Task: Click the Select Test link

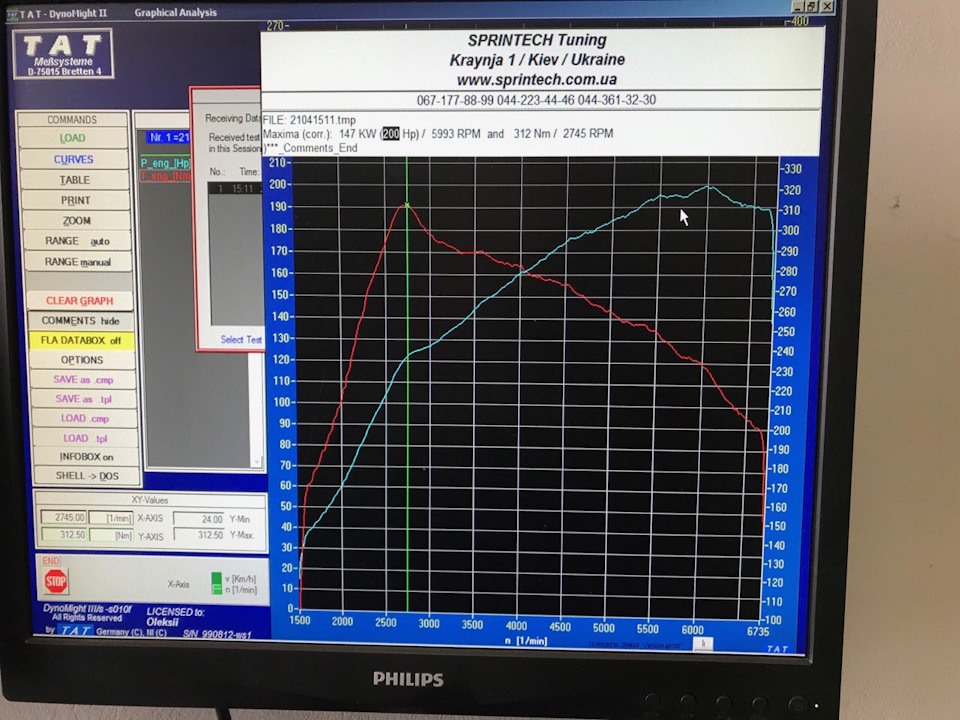Action: tap(241, 339)
